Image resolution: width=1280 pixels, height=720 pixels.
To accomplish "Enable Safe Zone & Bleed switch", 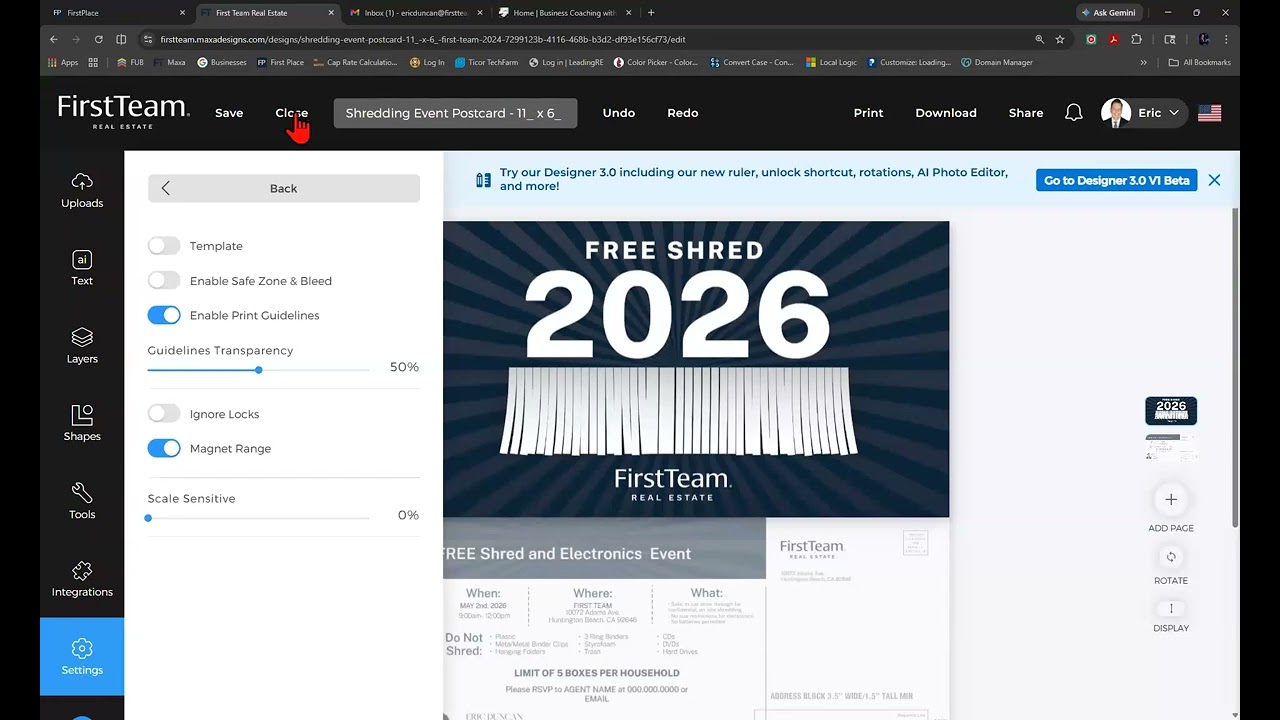I will (164, 281).
